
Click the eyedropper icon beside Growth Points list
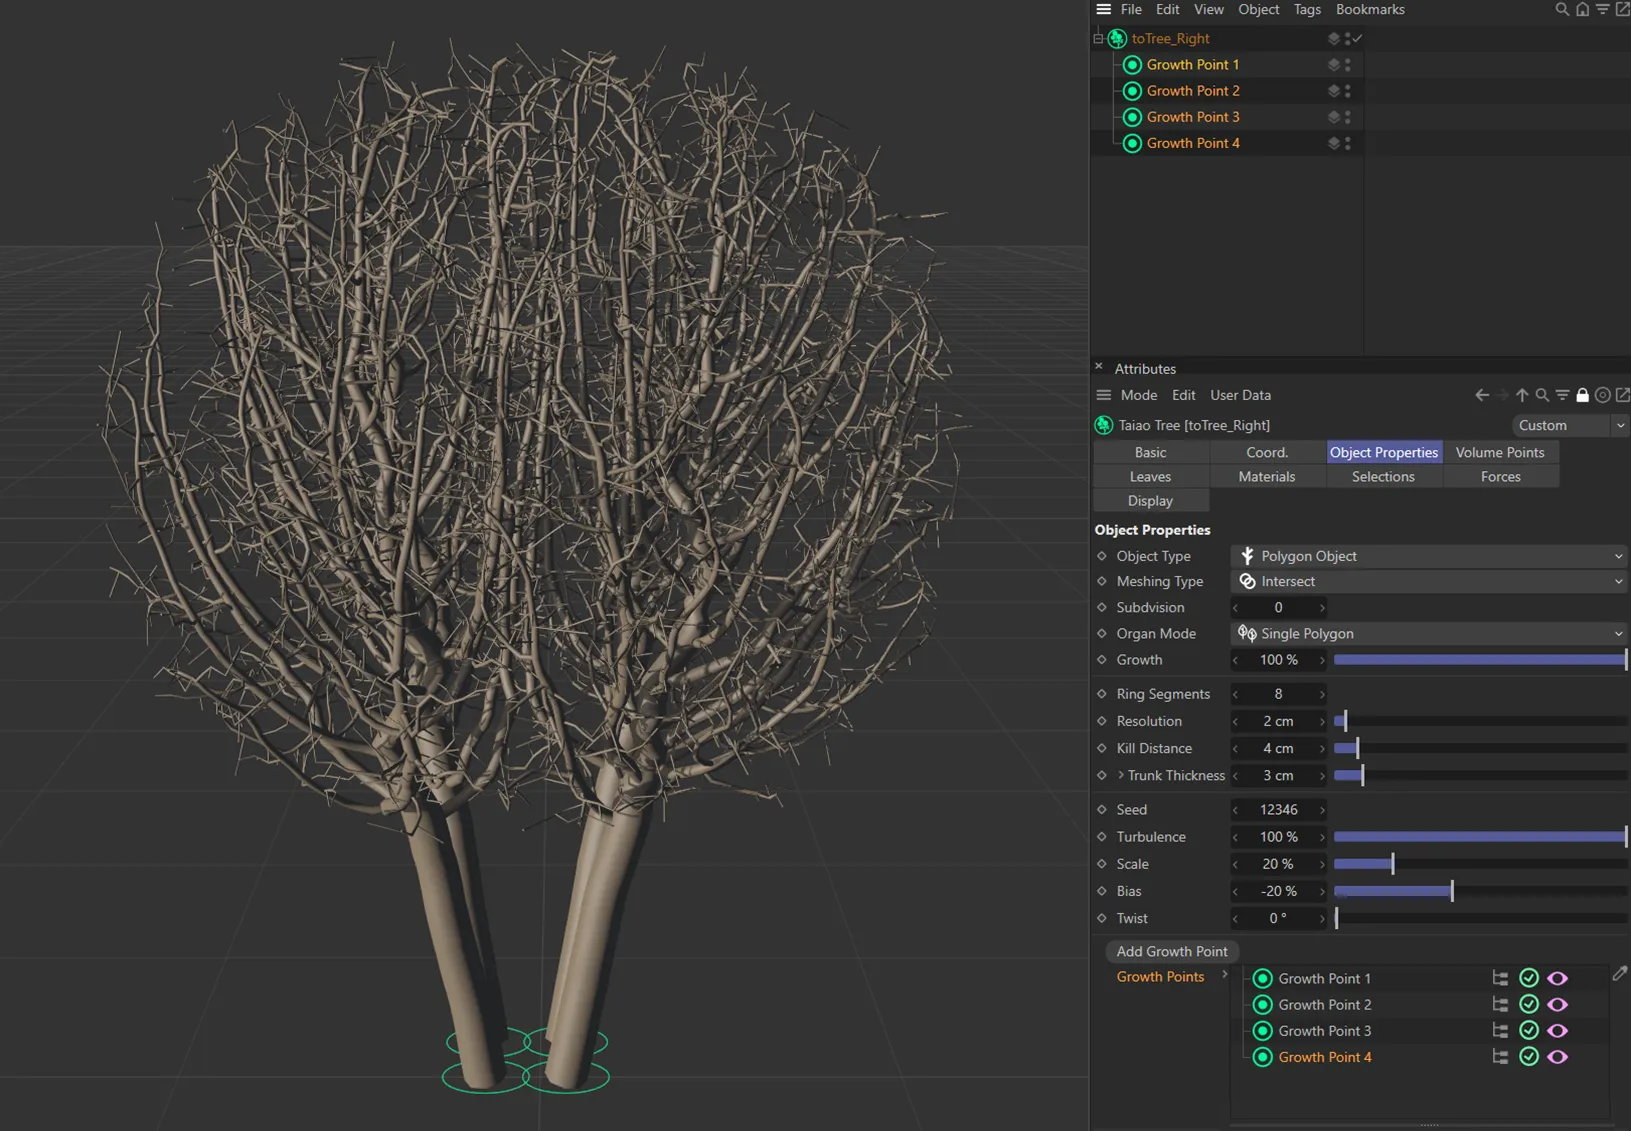pos(1618,973)
